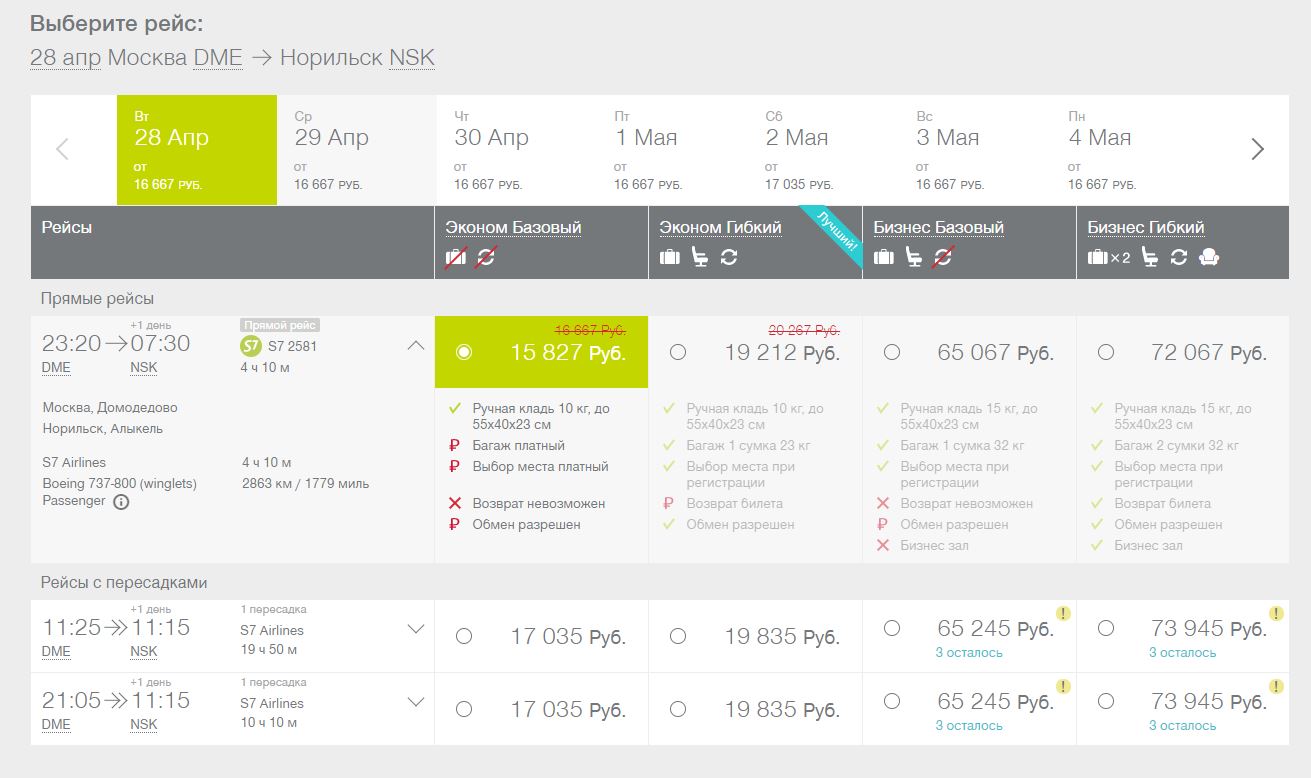Viewport: 1311px width, 778px height.
Task: Select the 19 212 Руб. Эконом Гибкий fare
Action: tap(678, 352)
